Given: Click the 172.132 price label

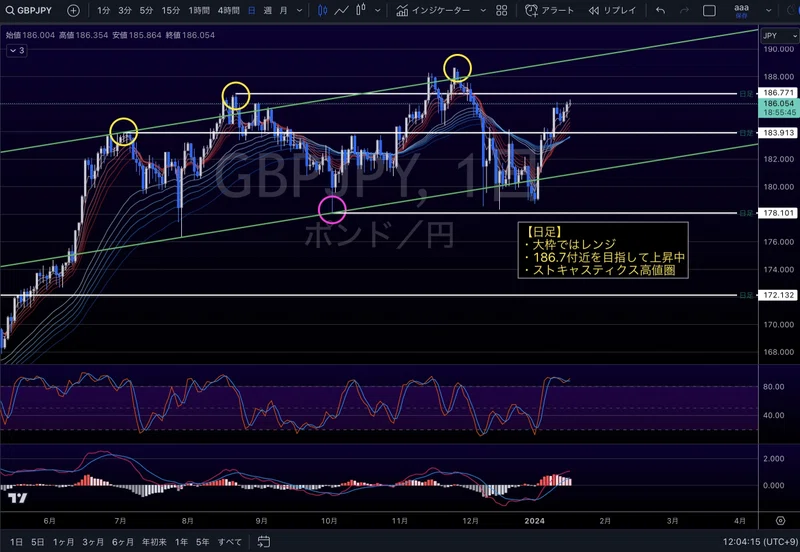Looking at the screenshot, I should 779,295.
